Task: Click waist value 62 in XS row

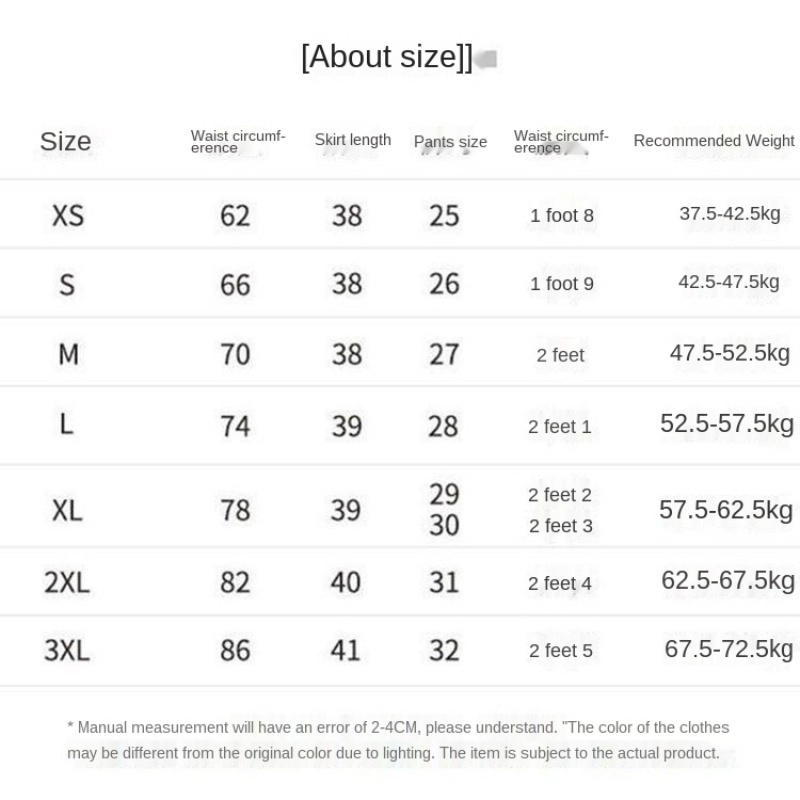Action: pyautogui.click(x=235, y=215)
